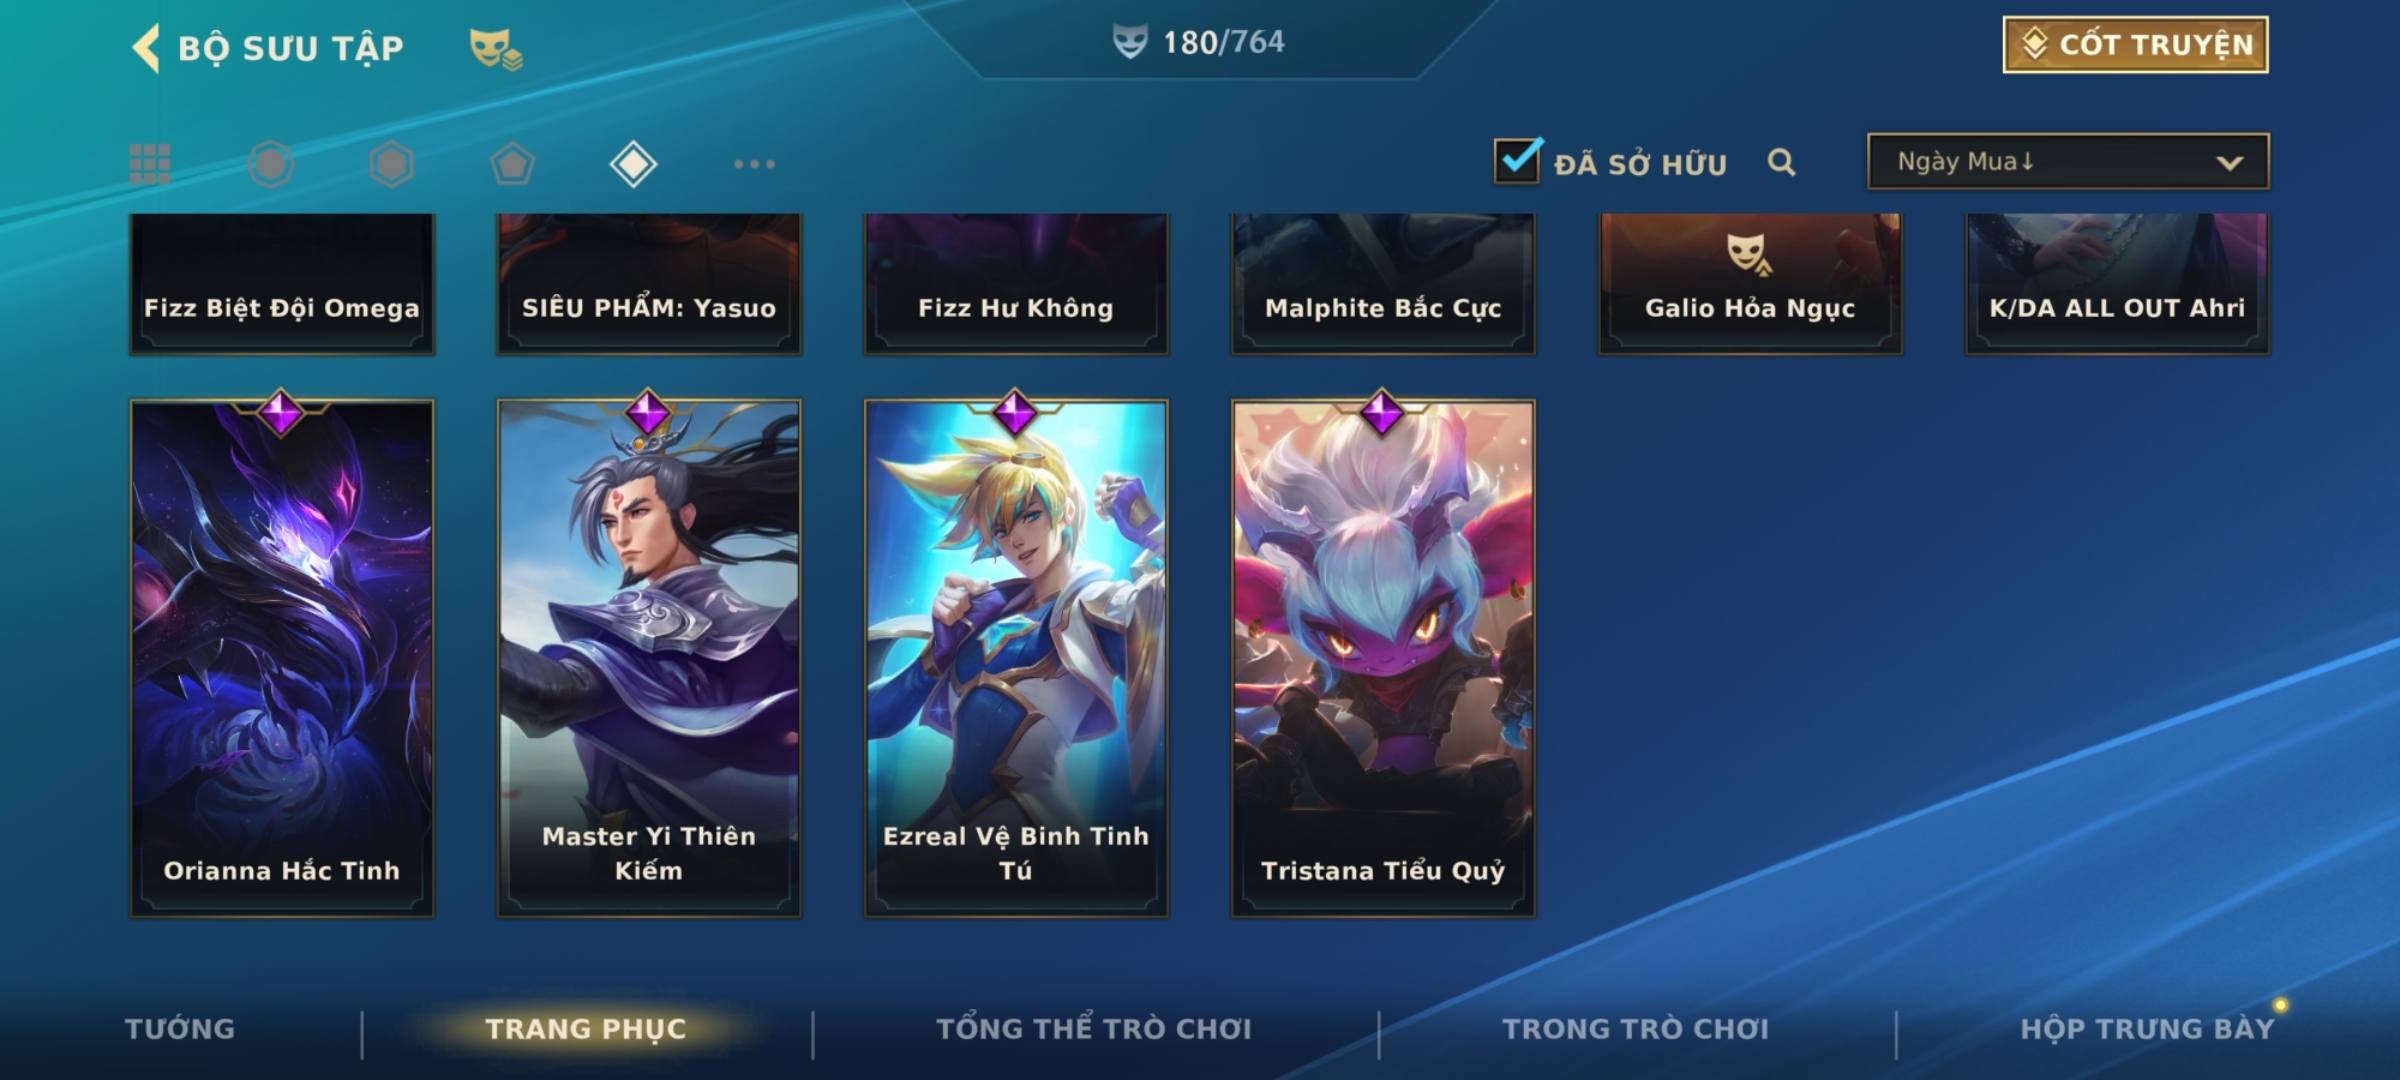Filter by the first round rarity icon

pyautogui.click(x=271, y=164)
